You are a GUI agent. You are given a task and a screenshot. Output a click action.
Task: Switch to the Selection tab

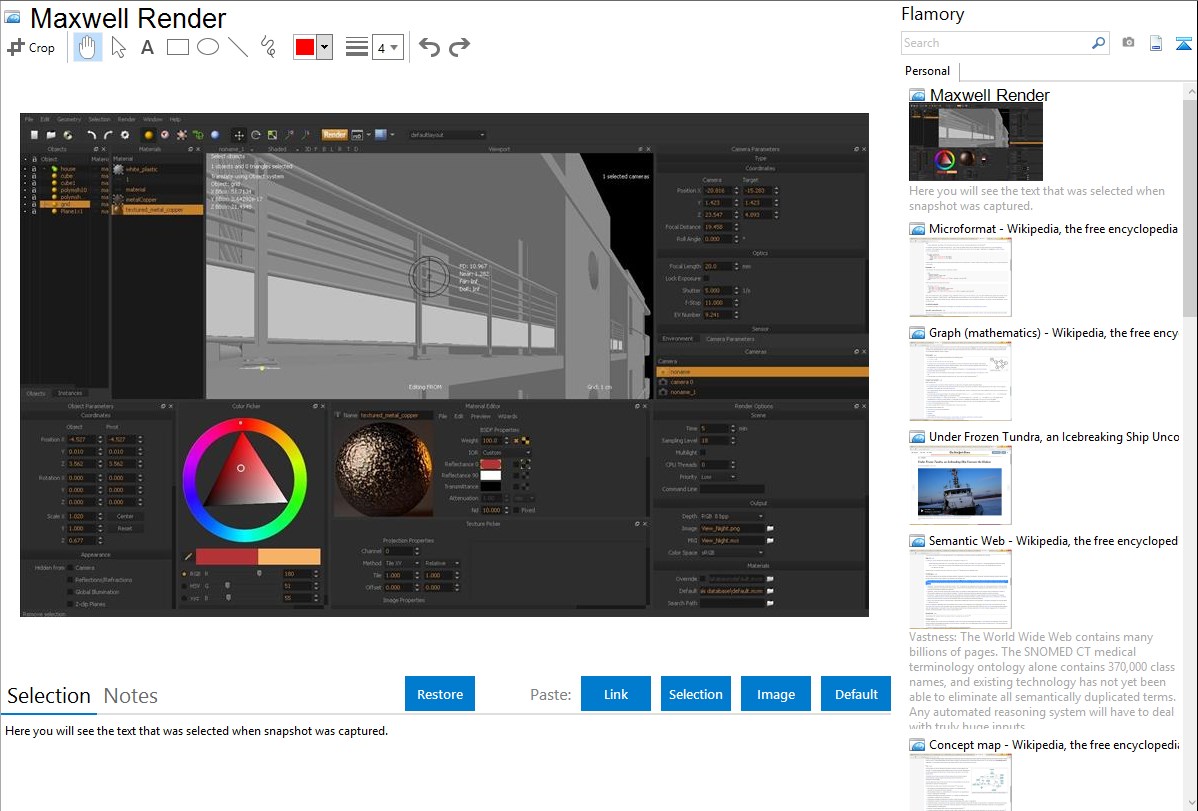tap(49, 696)
